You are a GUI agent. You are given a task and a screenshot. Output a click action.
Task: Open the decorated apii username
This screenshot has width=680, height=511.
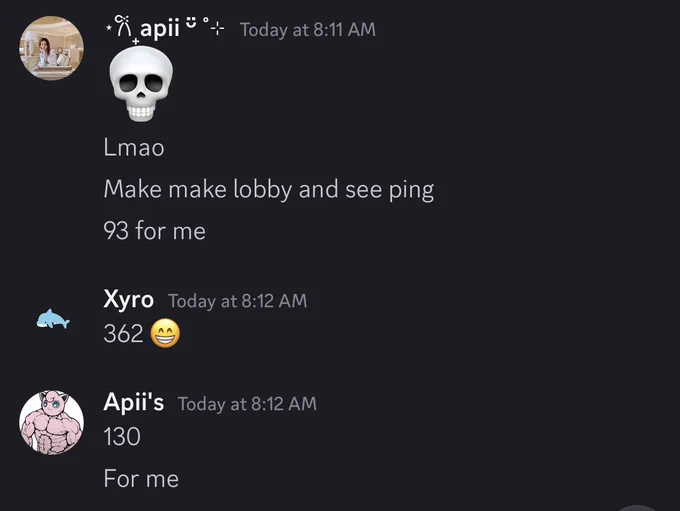click(165, 29)
